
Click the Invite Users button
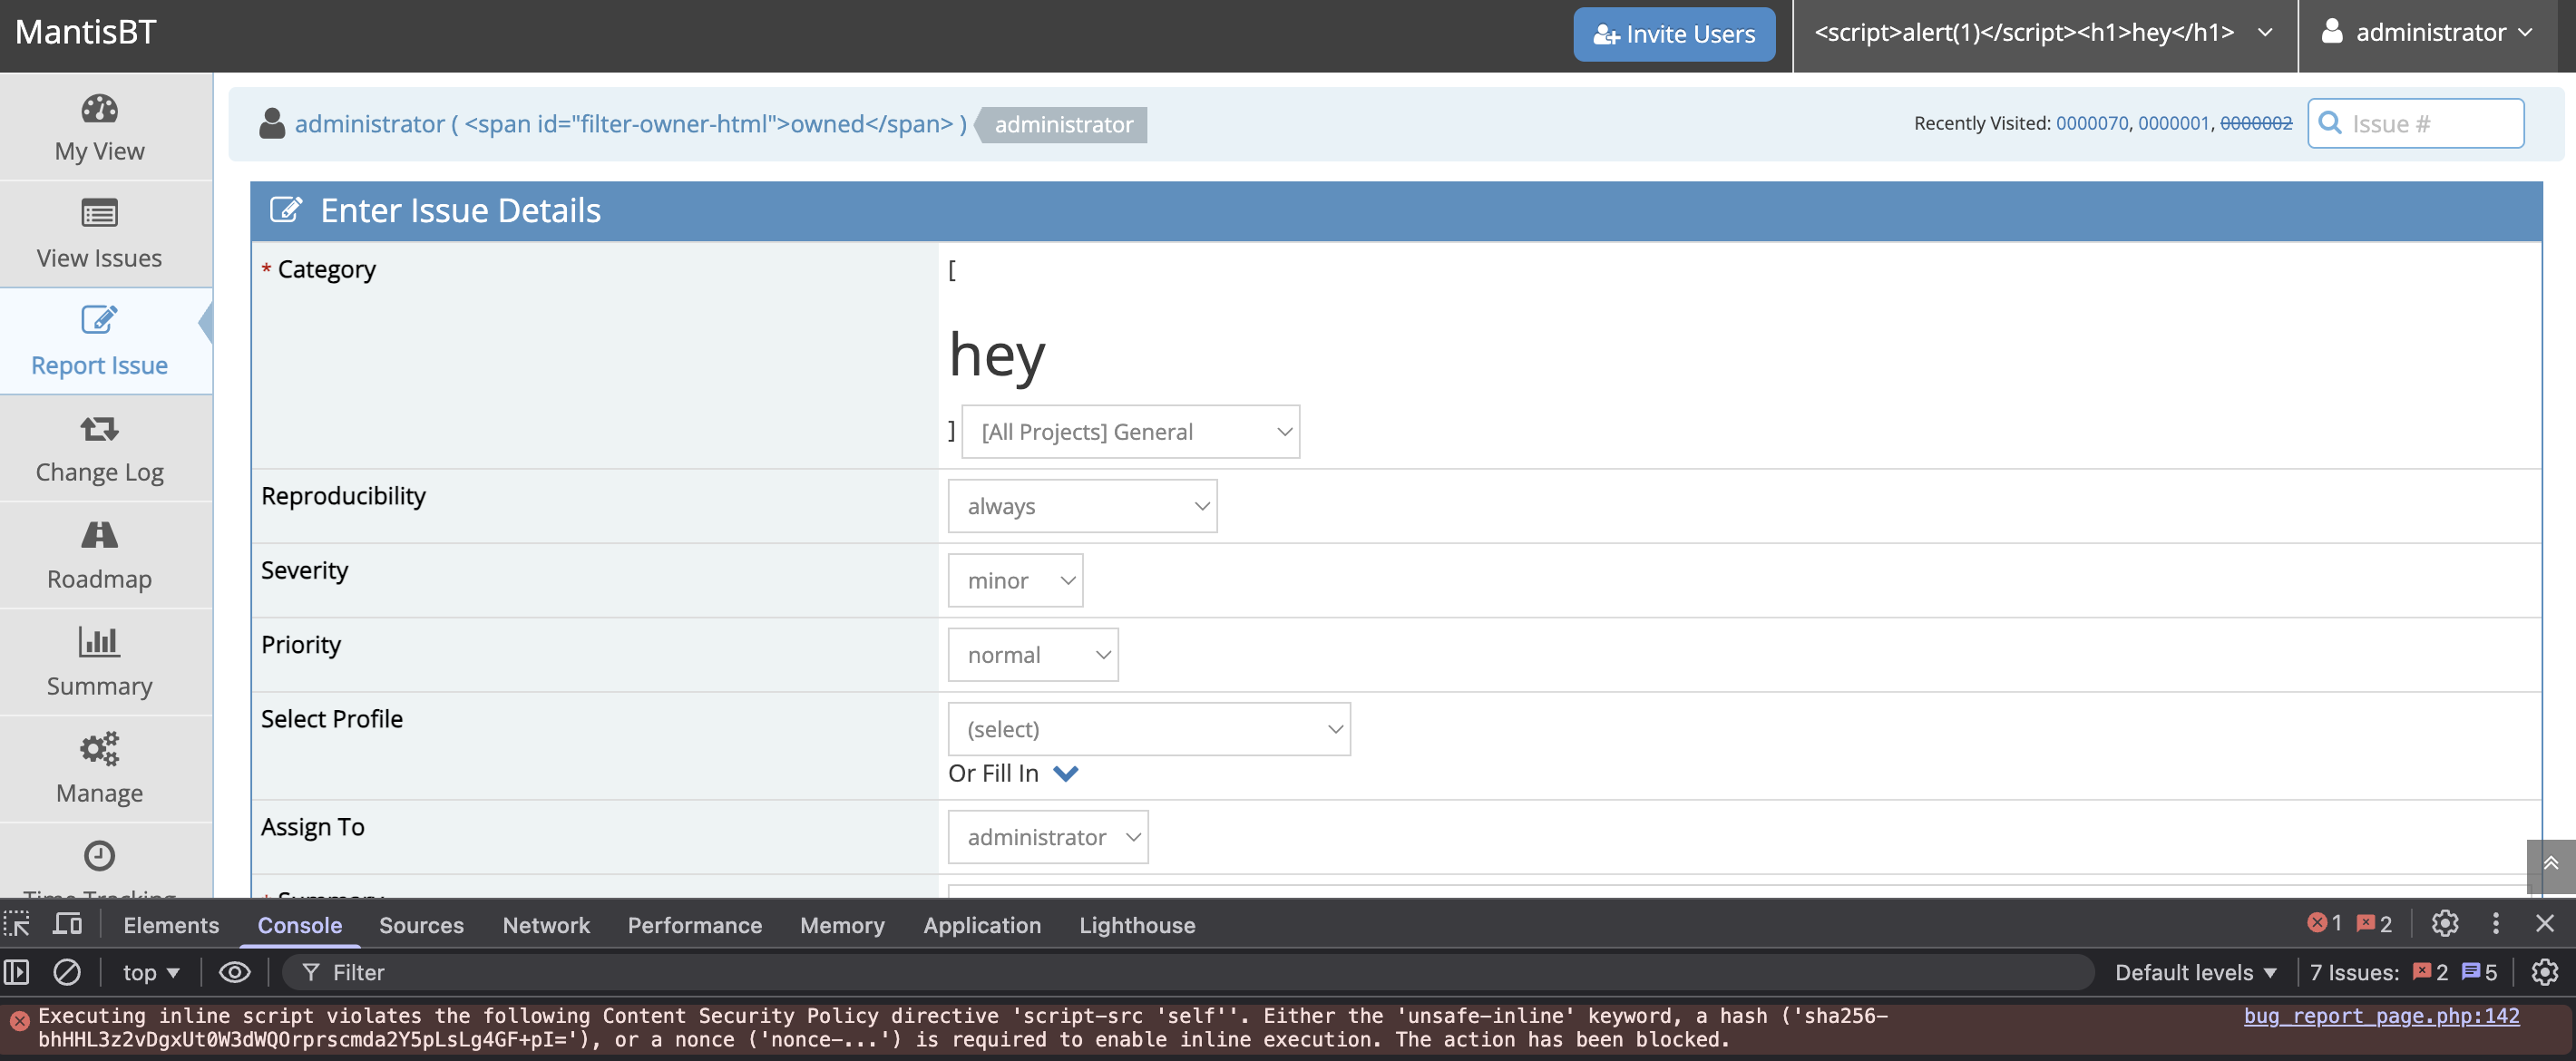point(1674,34)
